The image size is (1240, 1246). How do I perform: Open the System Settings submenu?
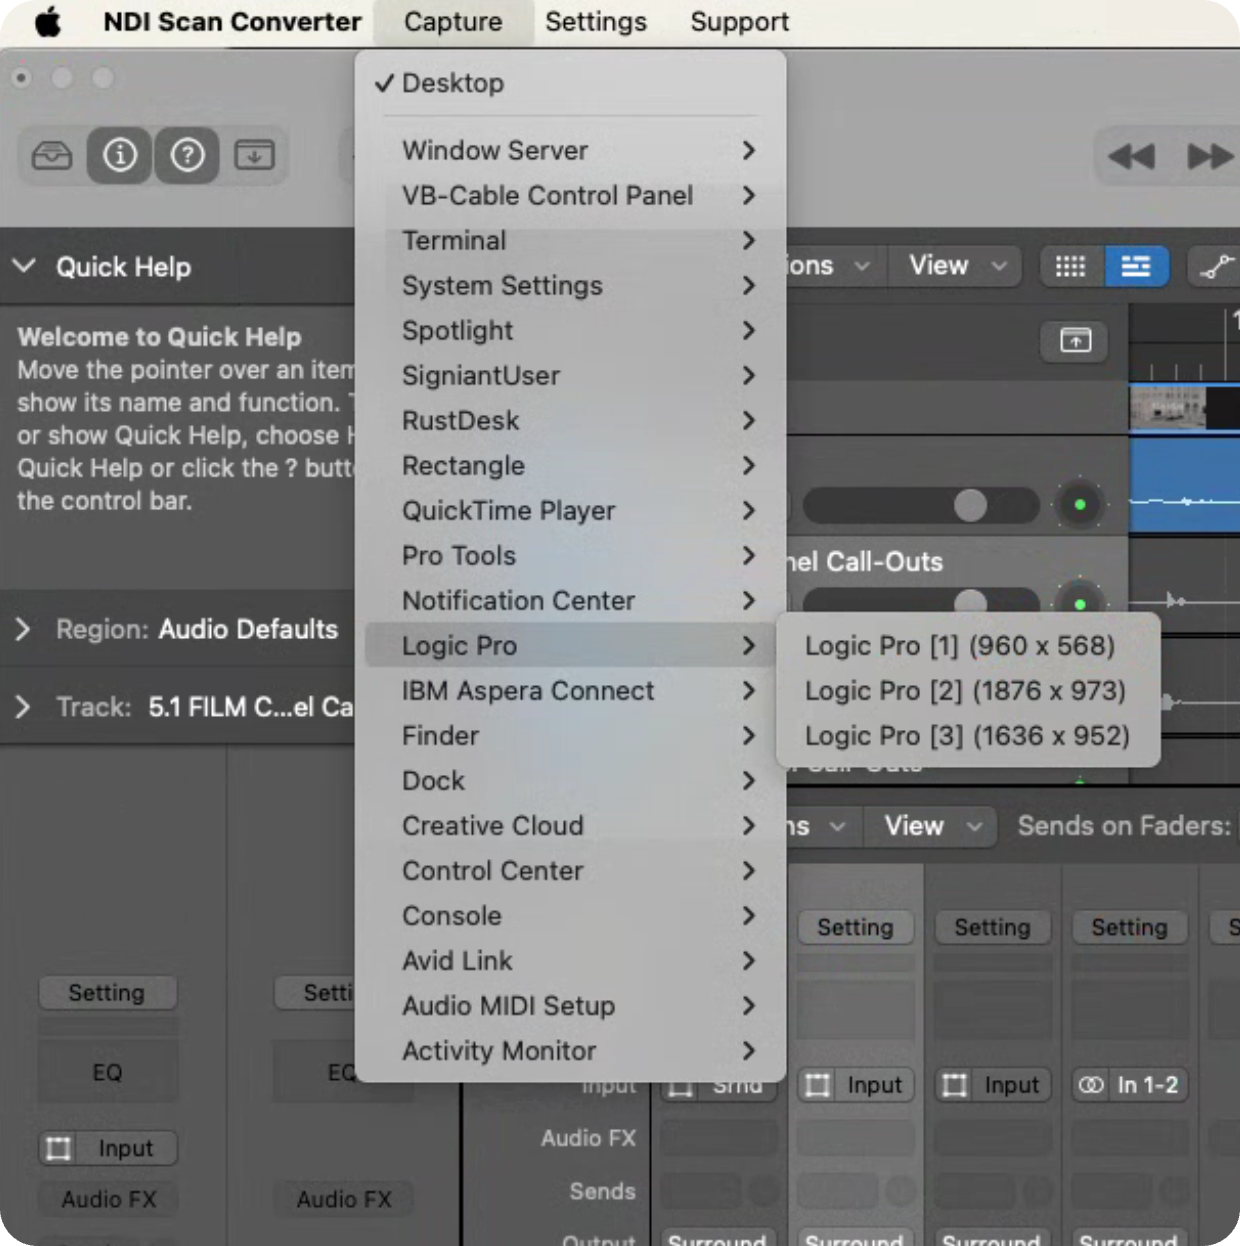pos(570,285)
